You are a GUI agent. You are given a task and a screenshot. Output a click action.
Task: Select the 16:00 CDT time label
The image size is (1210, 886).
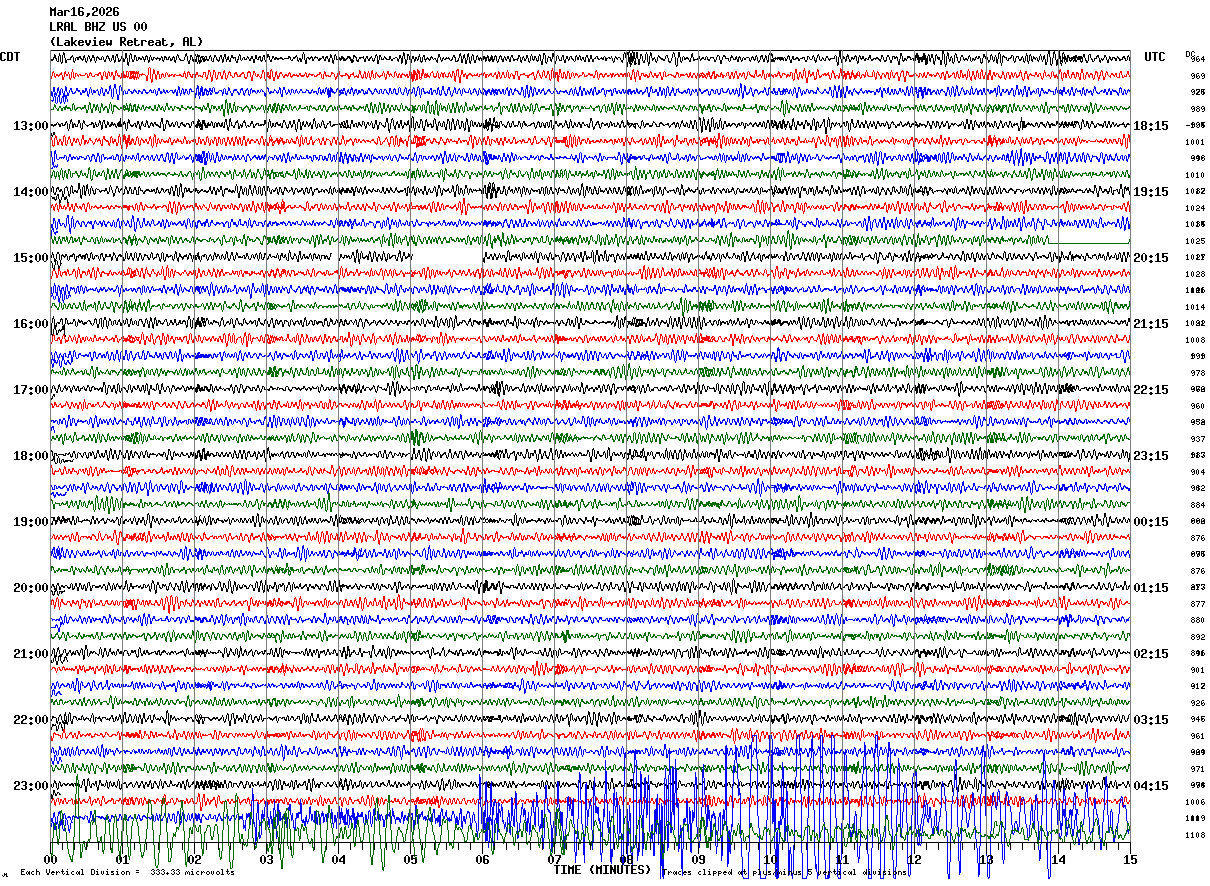coord(31,324)
